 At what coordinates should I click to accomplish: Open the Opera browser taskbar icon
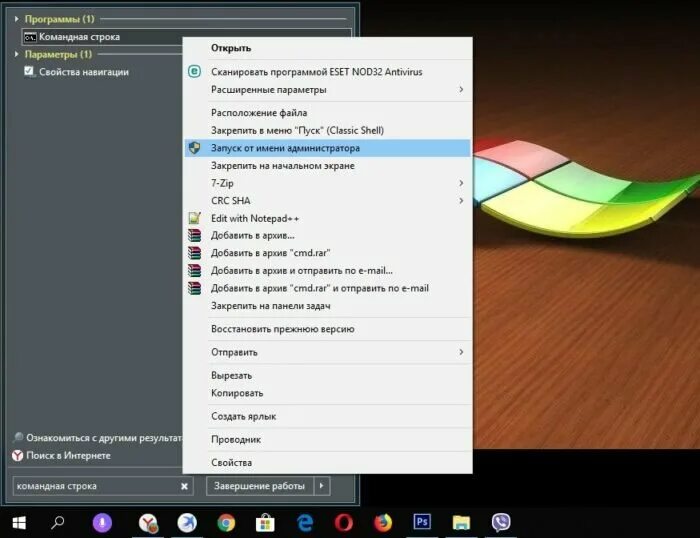pyautogui.click(x=344, y=522)
